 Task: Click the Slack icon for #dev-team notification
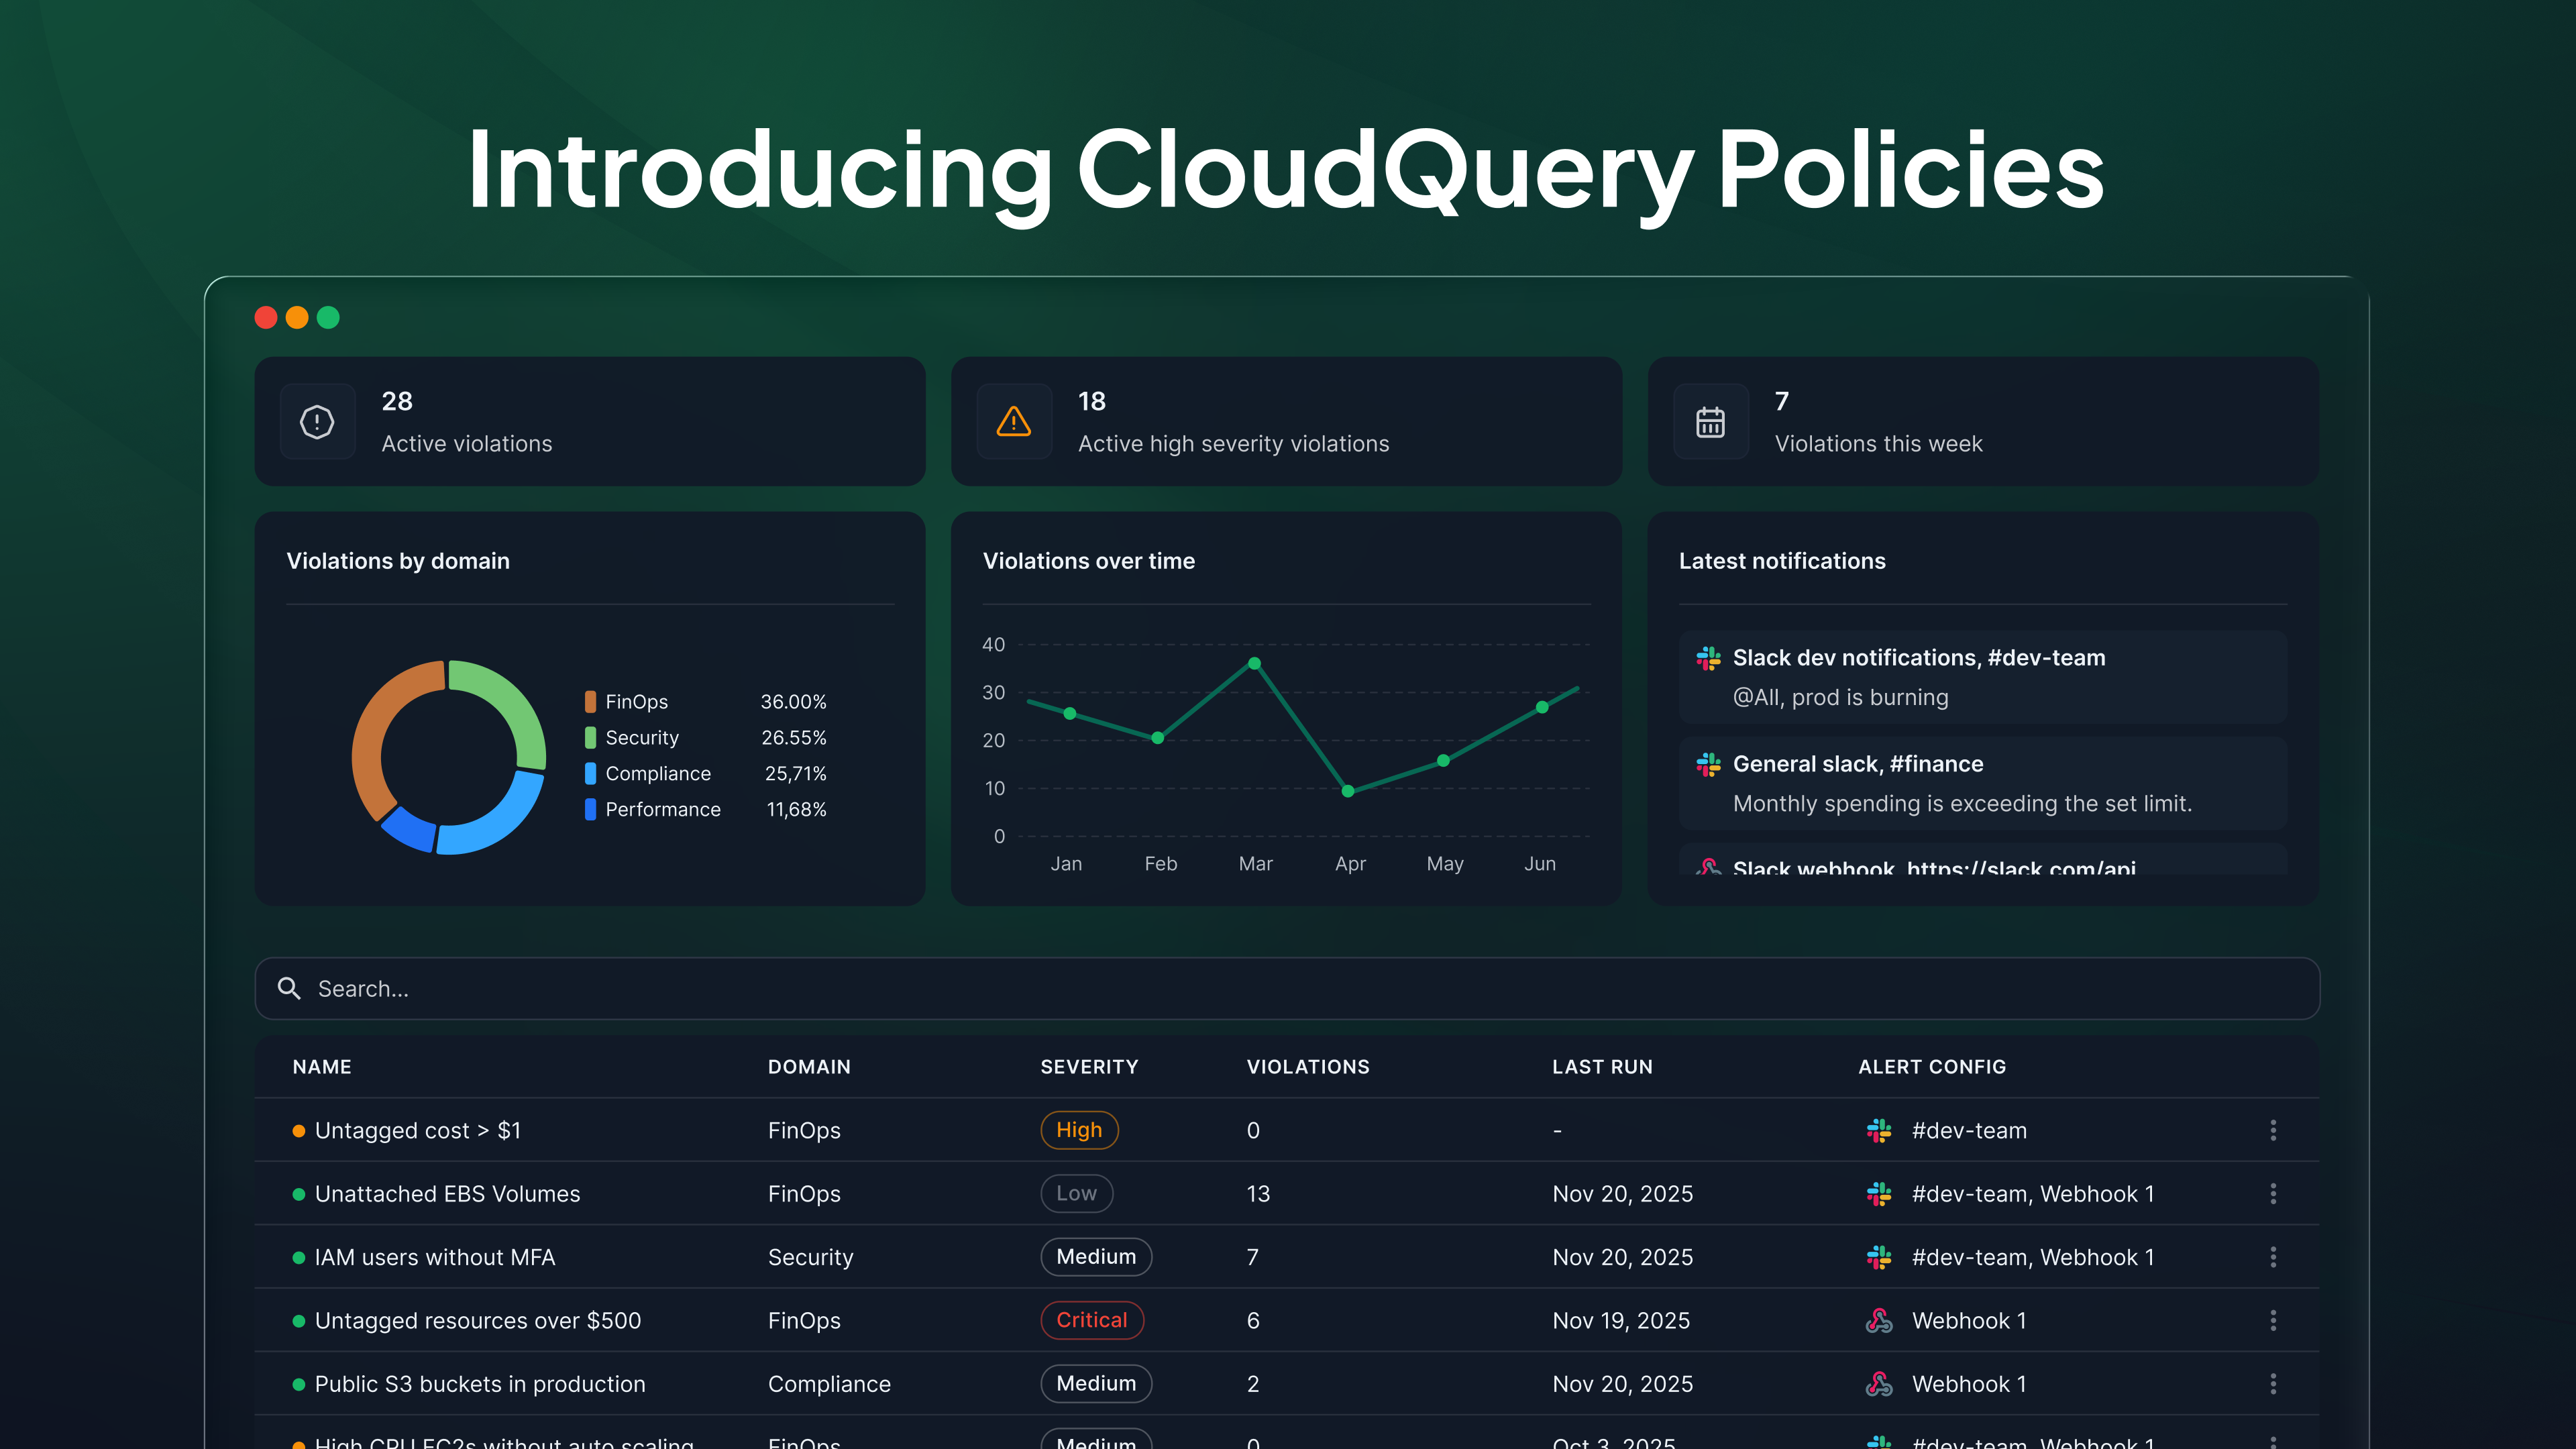pos(1708,658)
